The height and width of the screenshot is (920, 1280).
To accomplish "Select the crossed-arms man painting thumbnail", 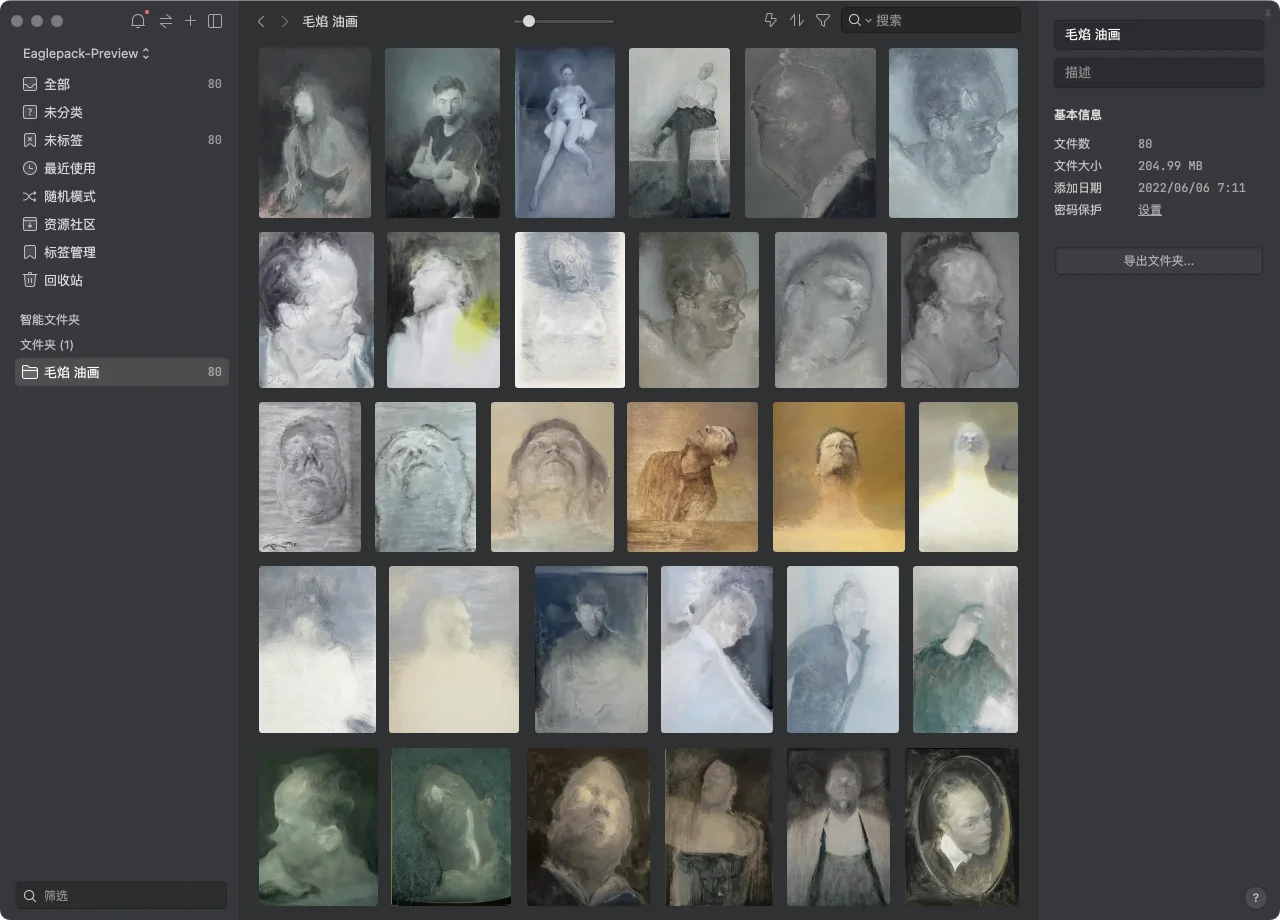I will coord(442,133).
